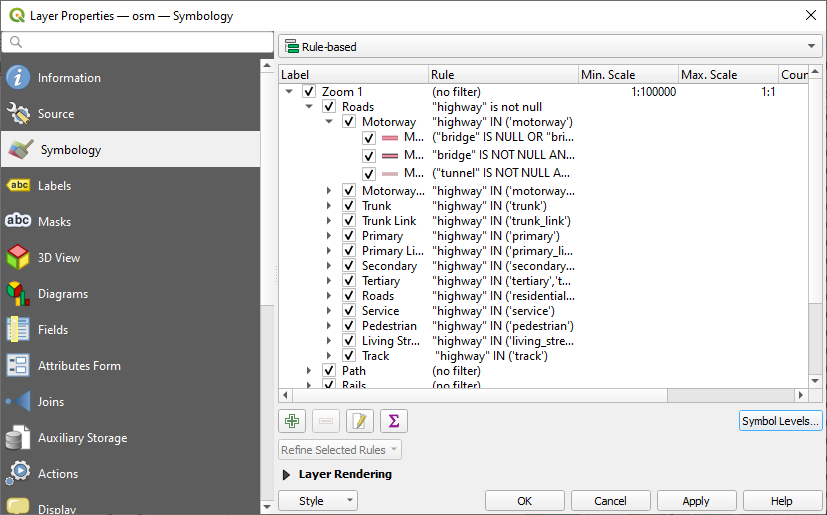The image size is (827, 515).
Task: Open the Actions gear icon
Action: click(x=18, y=473)
